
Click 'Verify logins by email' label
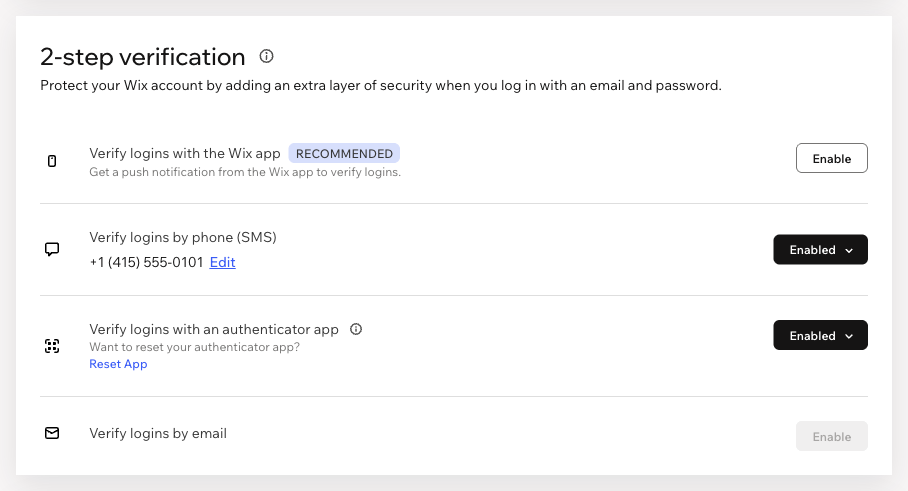coord(158,434)
